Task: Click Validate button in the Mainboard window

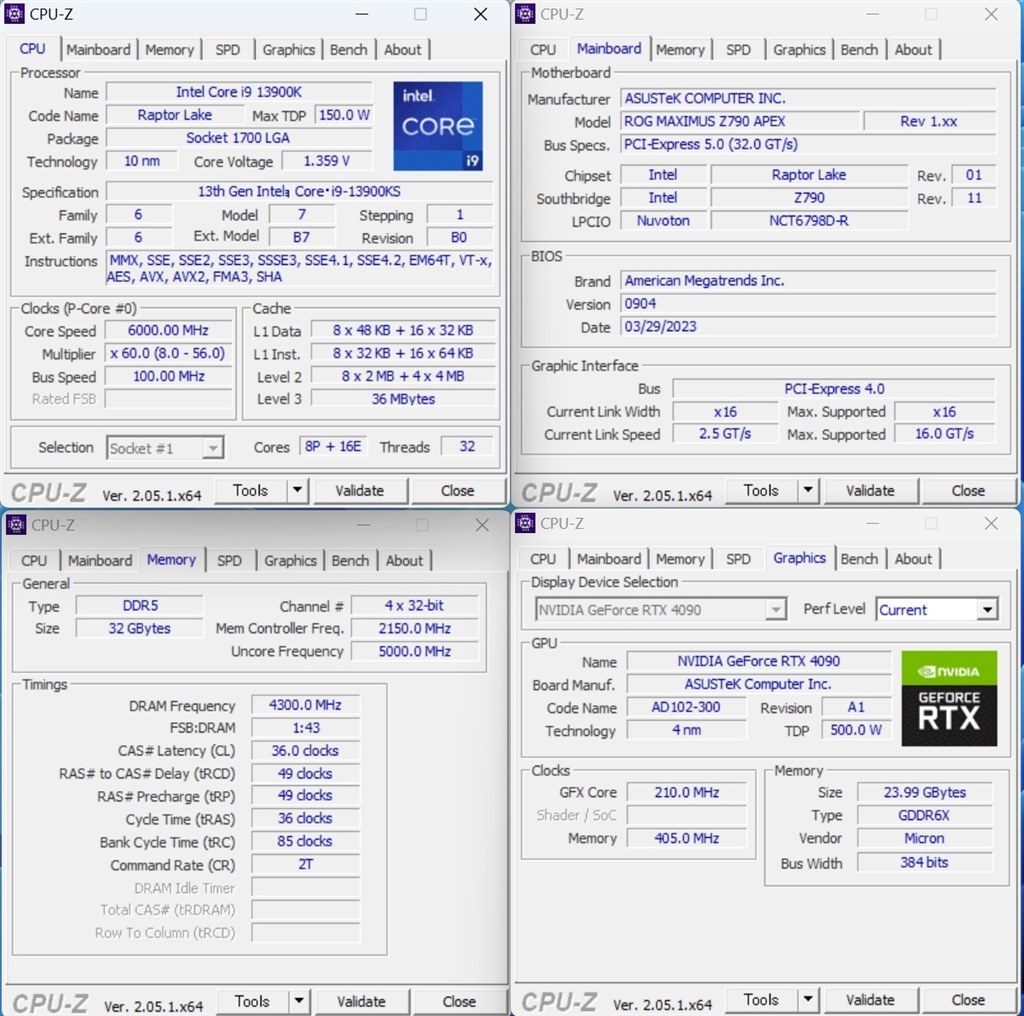Action: (870, 490)
